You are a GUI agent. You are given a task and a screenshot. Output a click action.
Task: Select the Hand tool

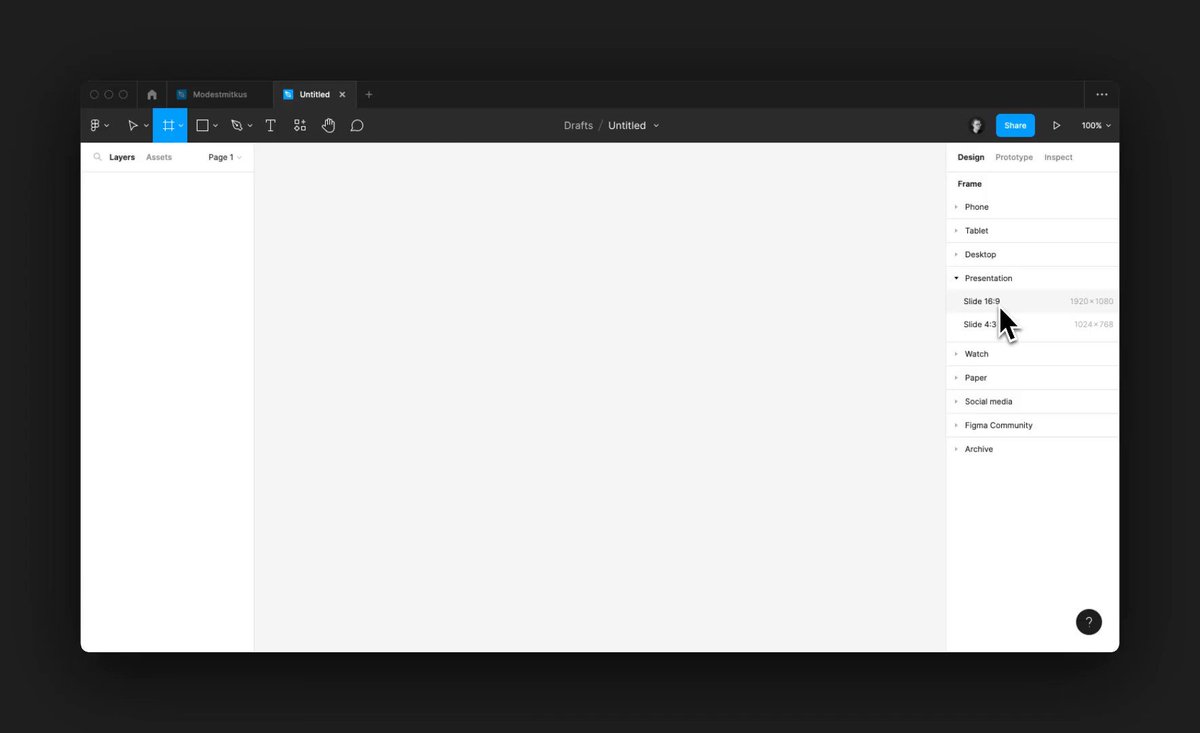[328, 126]
